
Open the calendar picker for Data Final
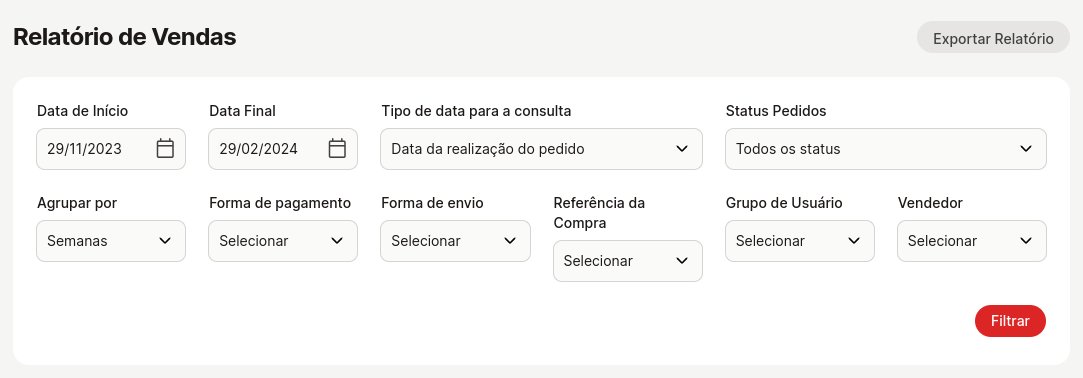coord(337,149)
